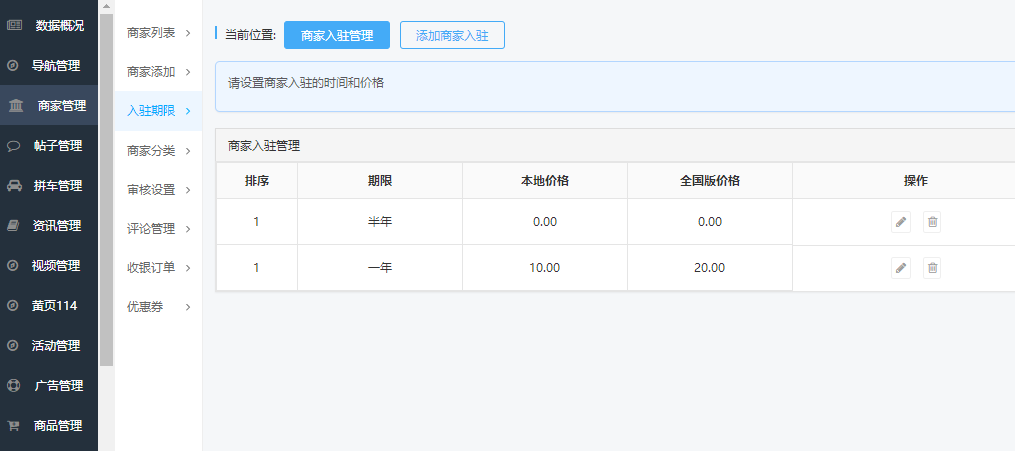Edit the 一年 row with pencil icon
The image size is (1015, 451).
[x=900, y=268]
